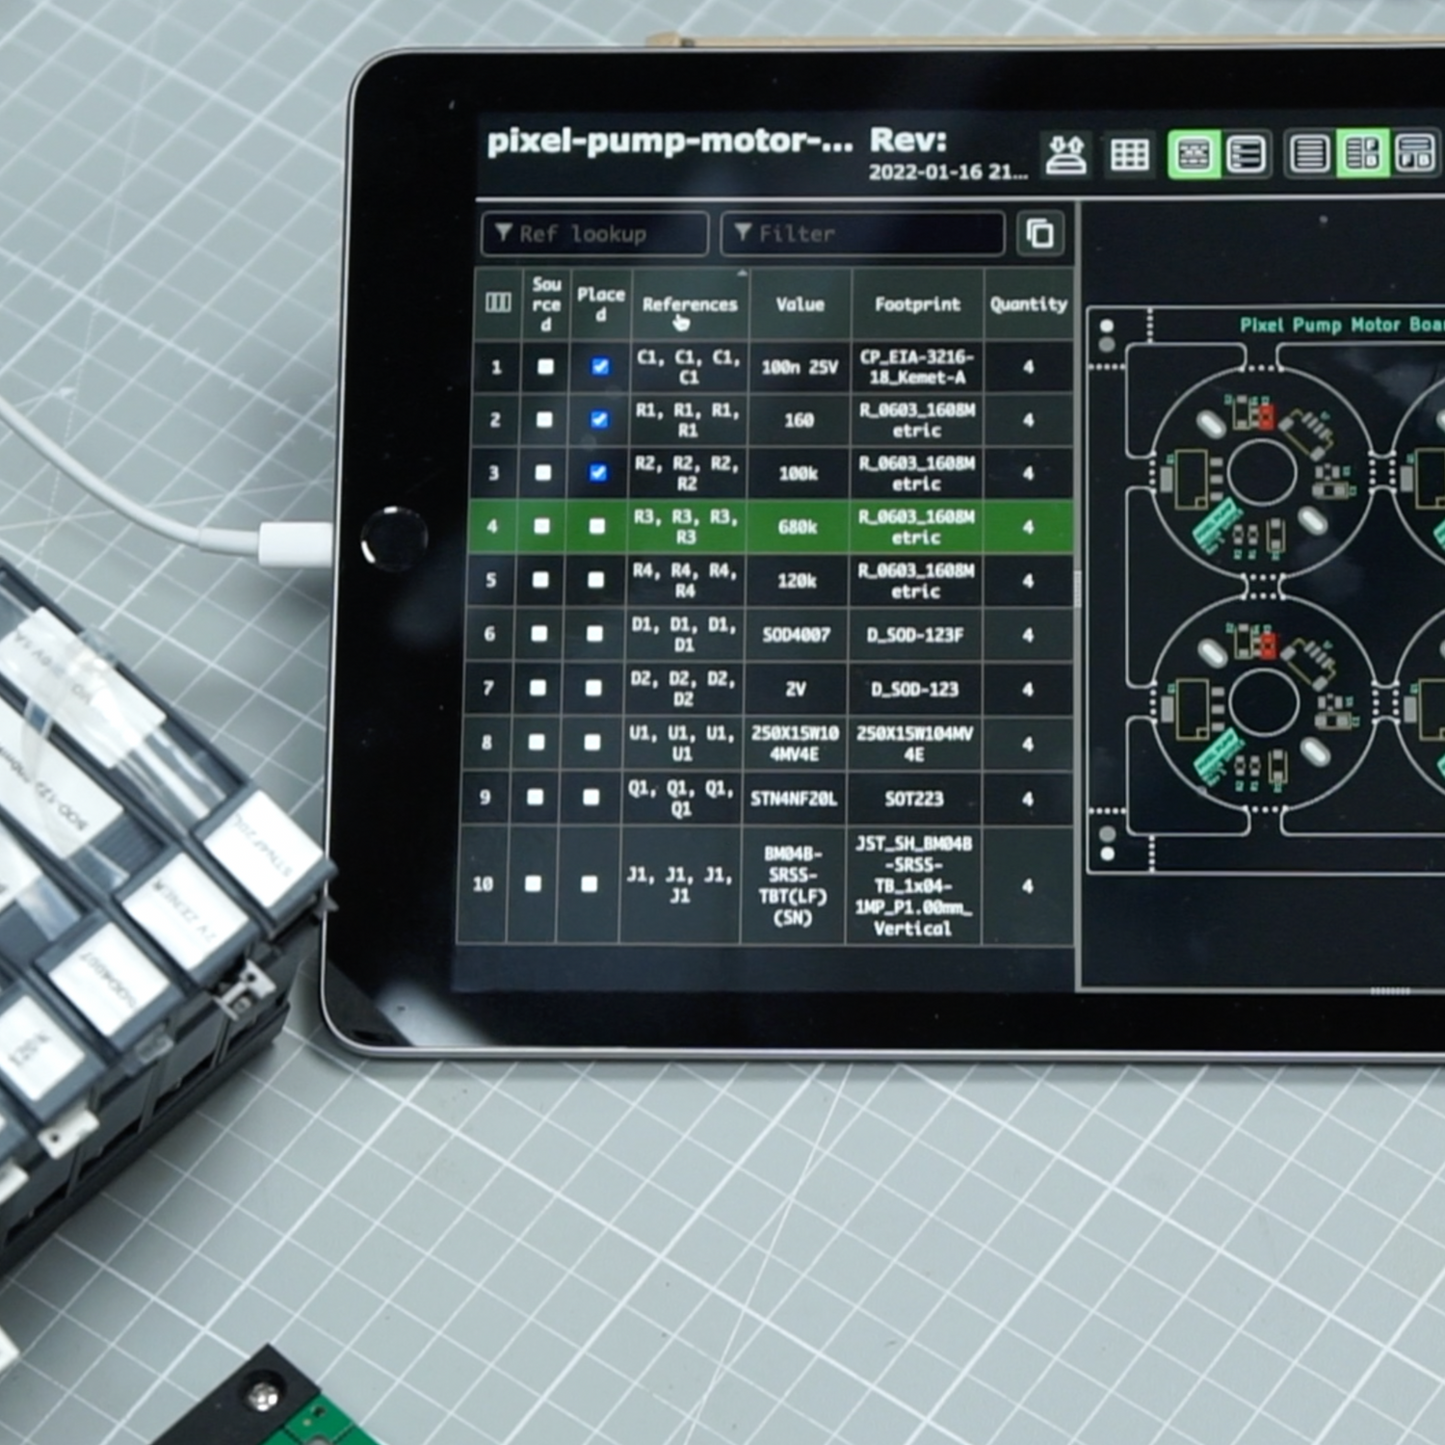Screen dimensions: 1445x1445
Task: Sort table by References column header
Action: [x=689, y=304]
